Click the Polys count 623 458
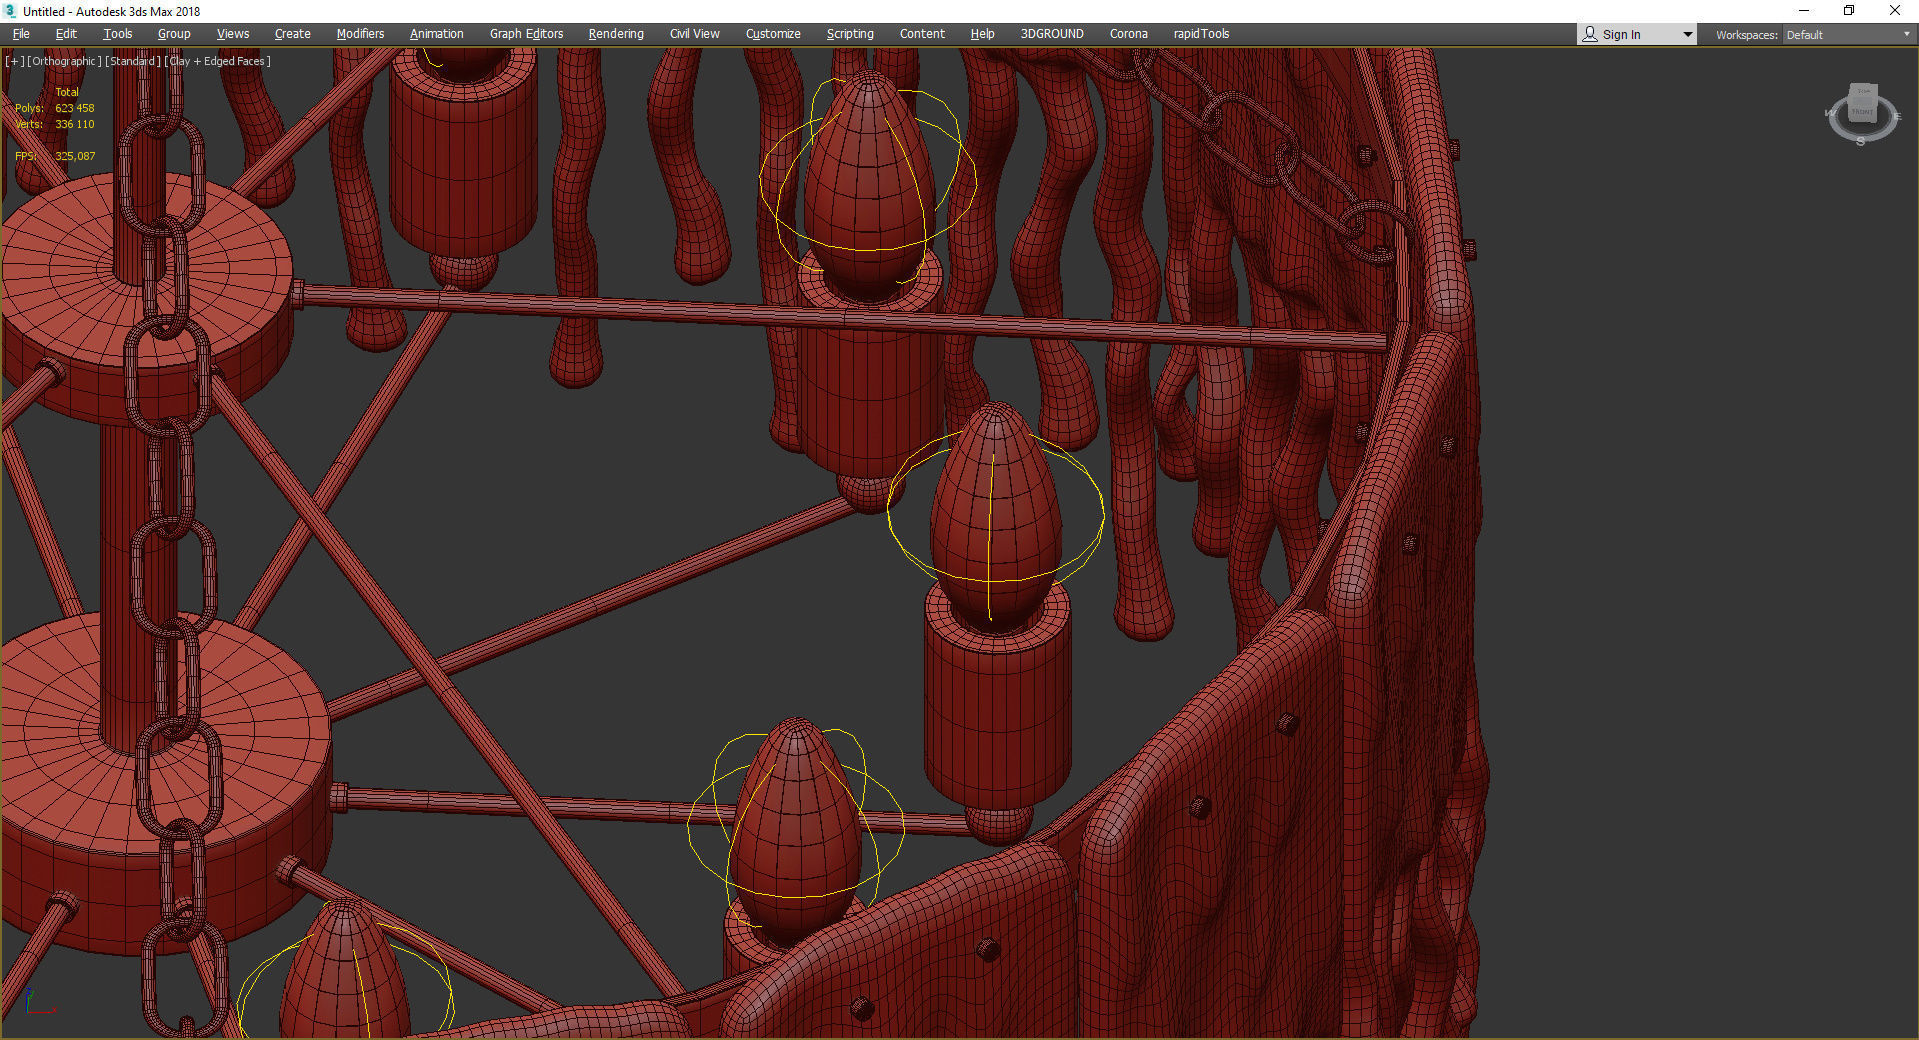 pos(75,108)
